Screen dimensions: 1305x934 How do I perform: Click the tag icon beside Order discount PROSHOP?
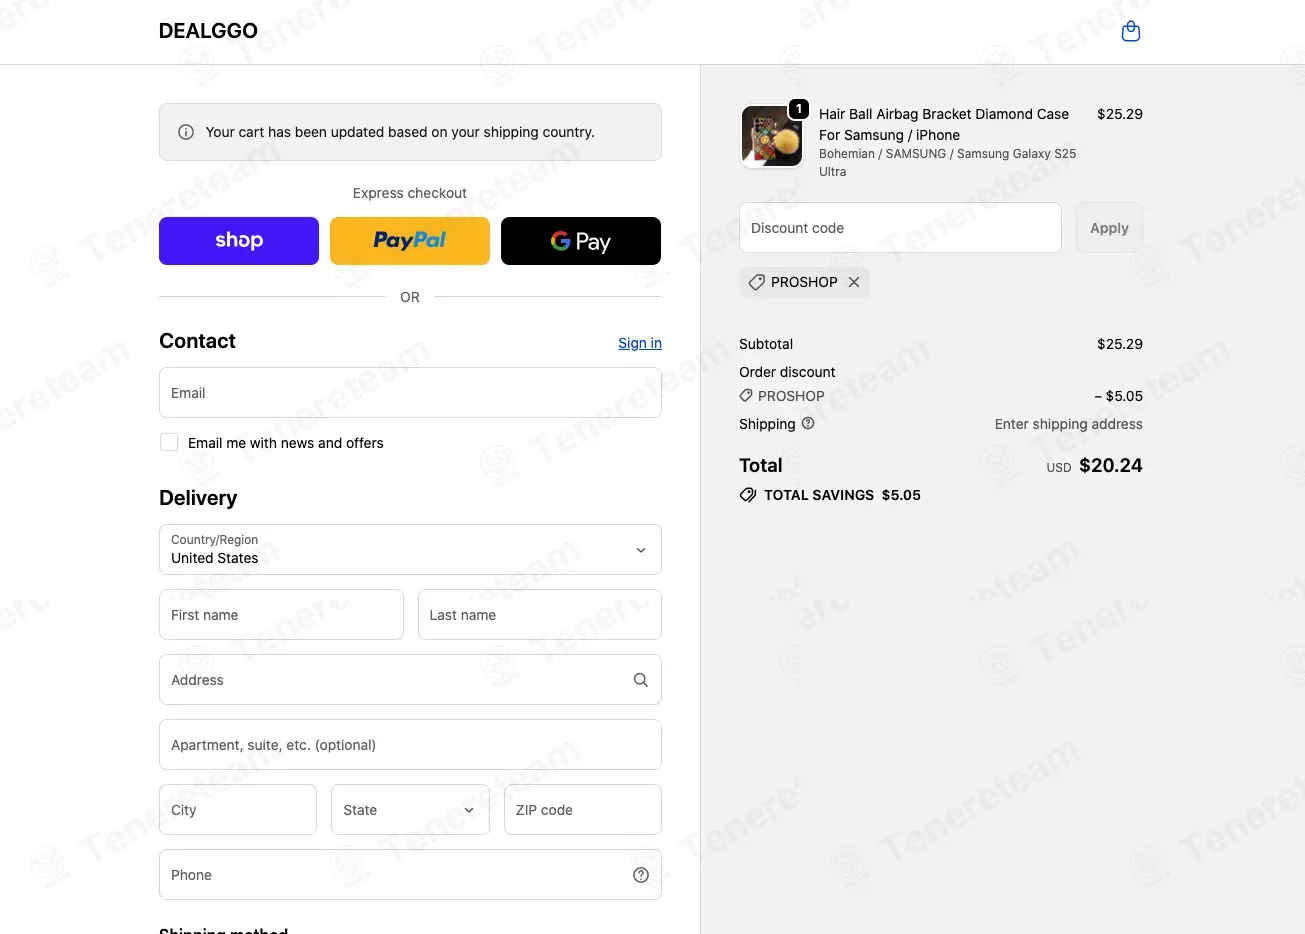(x=746, y=396)
